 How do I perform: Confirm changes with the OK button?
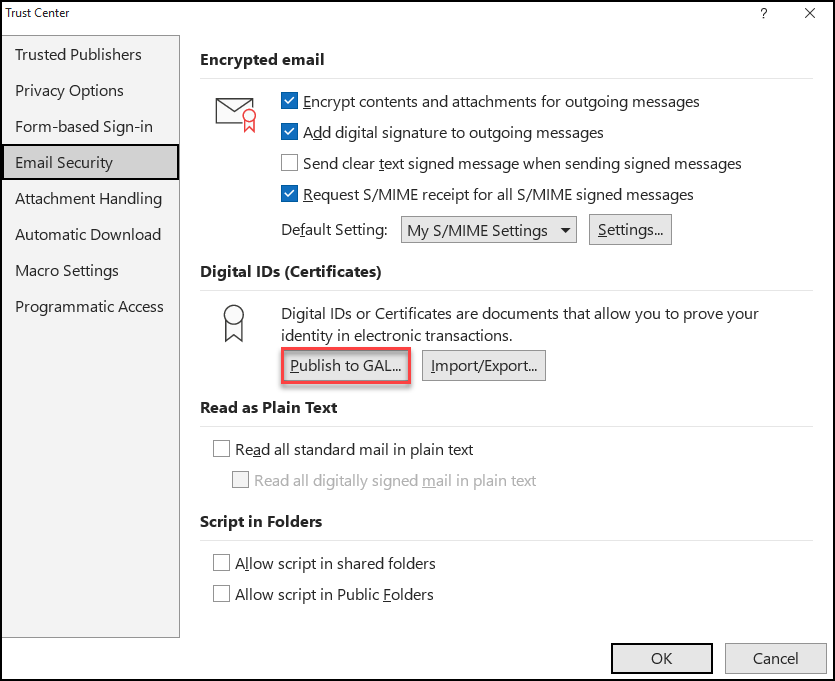[x=661, y=659]
